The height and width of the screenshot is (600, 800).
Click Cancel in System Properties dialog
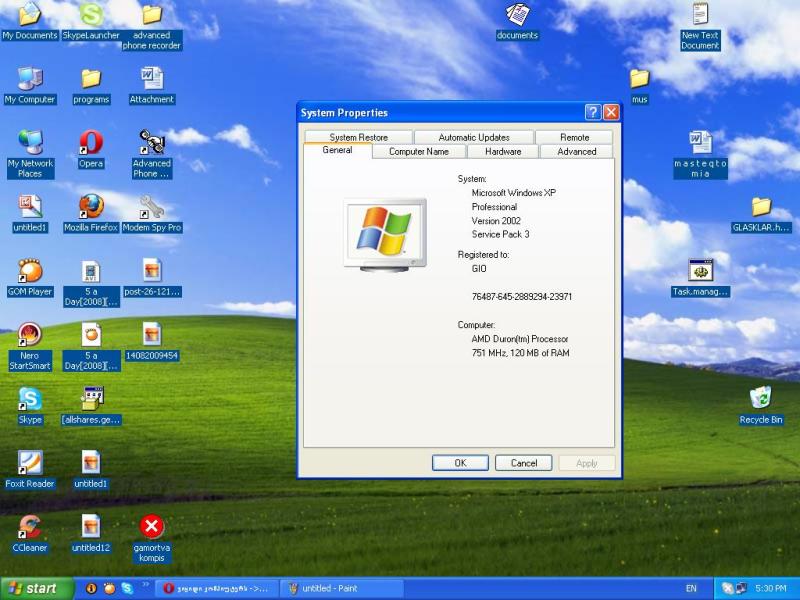pos(524,463)
